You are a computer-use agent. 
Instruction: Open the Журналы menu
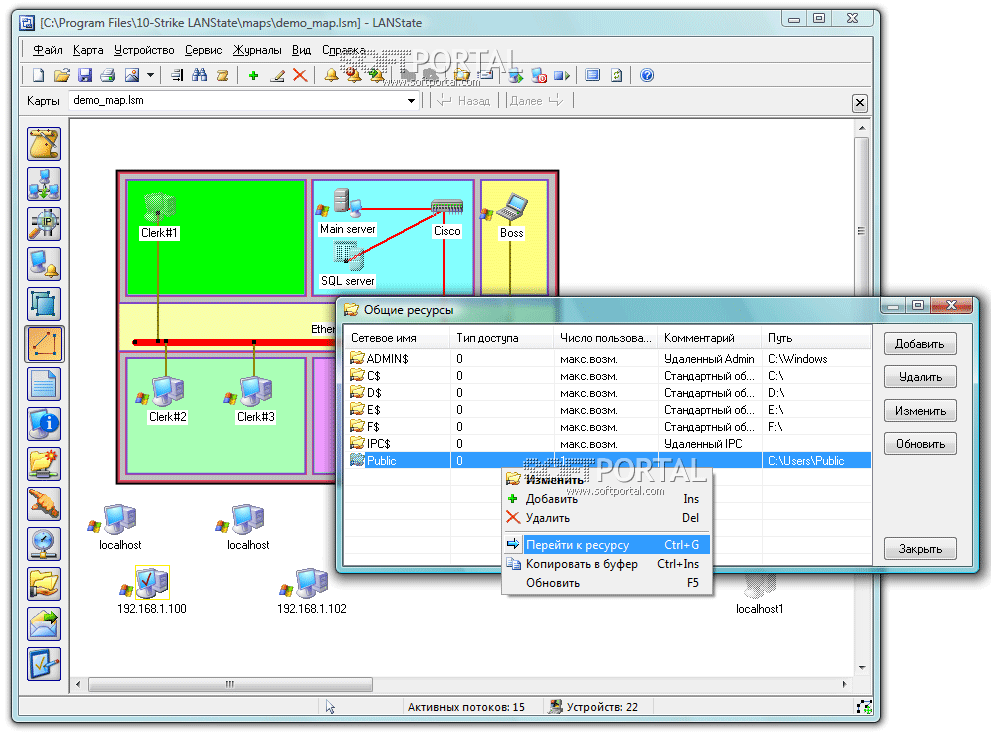tap(257, 50)
